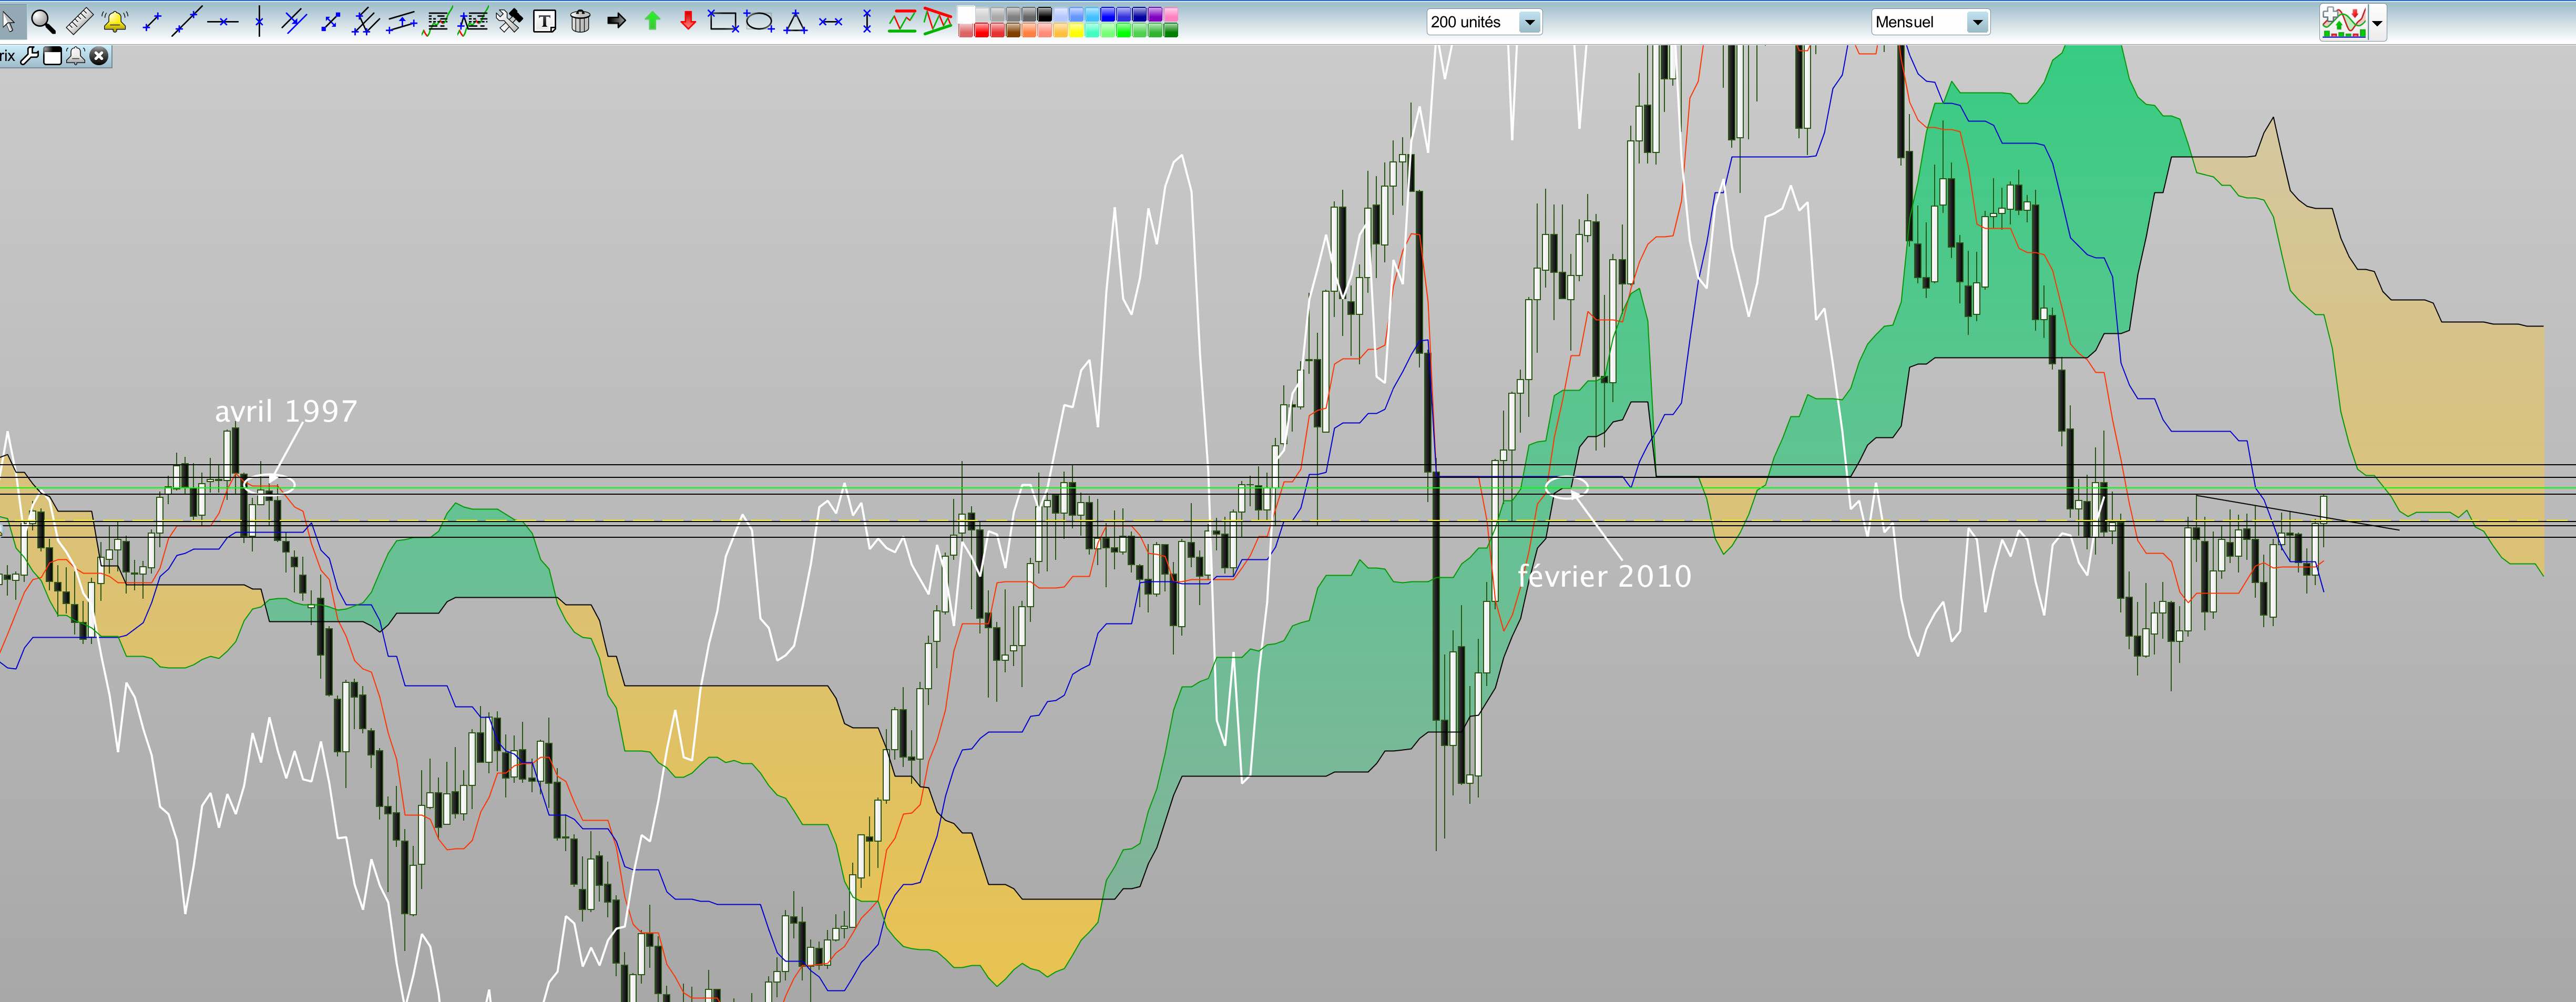The width and height of the screenshot is (2576, 1002).
Task: Select the rectangle drawing tool
Action: click(722, 21)
